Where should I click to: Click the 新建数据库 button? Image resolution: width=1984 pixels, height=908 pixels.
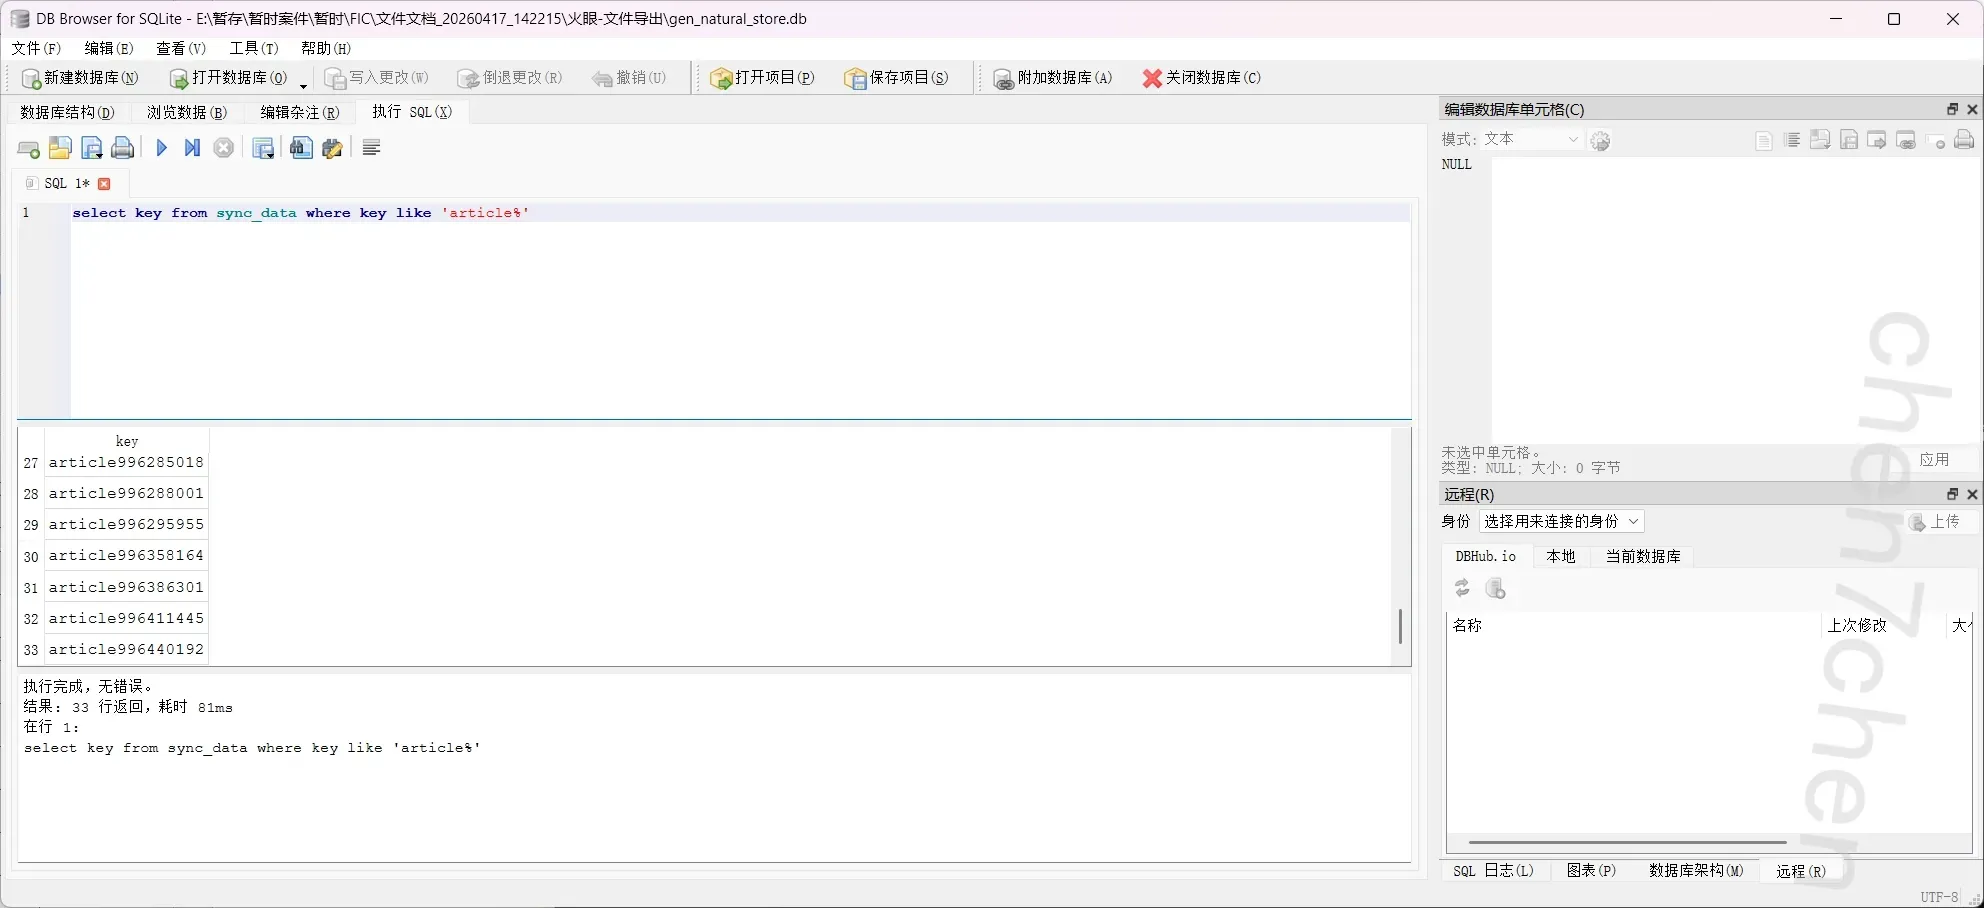(80, 78)
